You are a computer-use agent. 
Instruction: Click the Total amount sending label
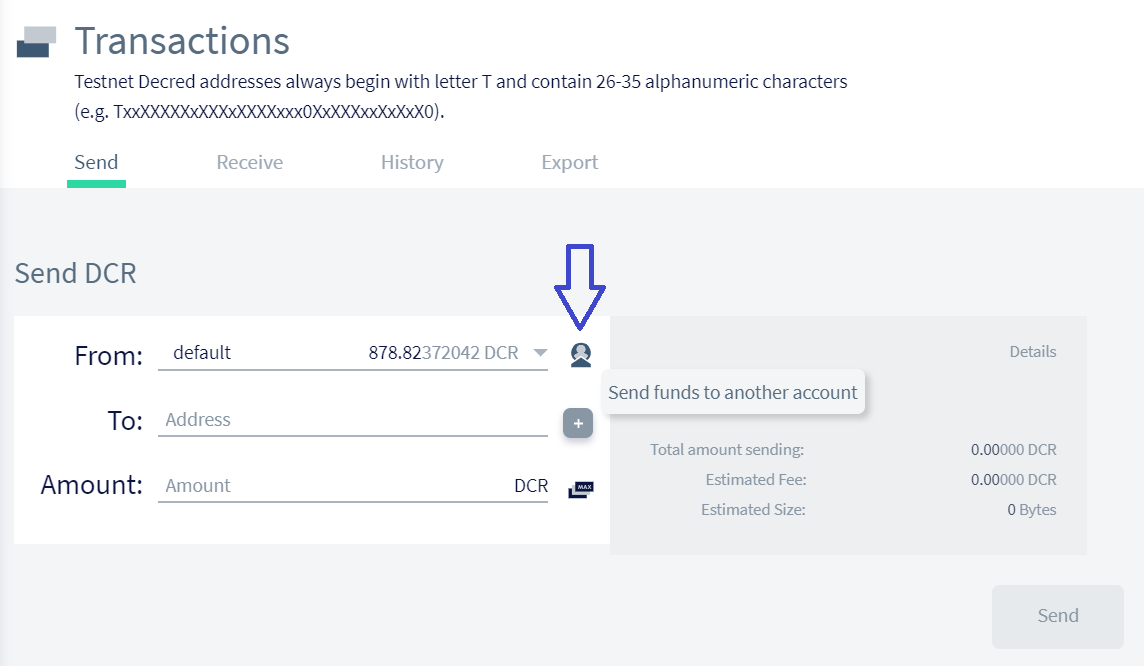(727, 450)
